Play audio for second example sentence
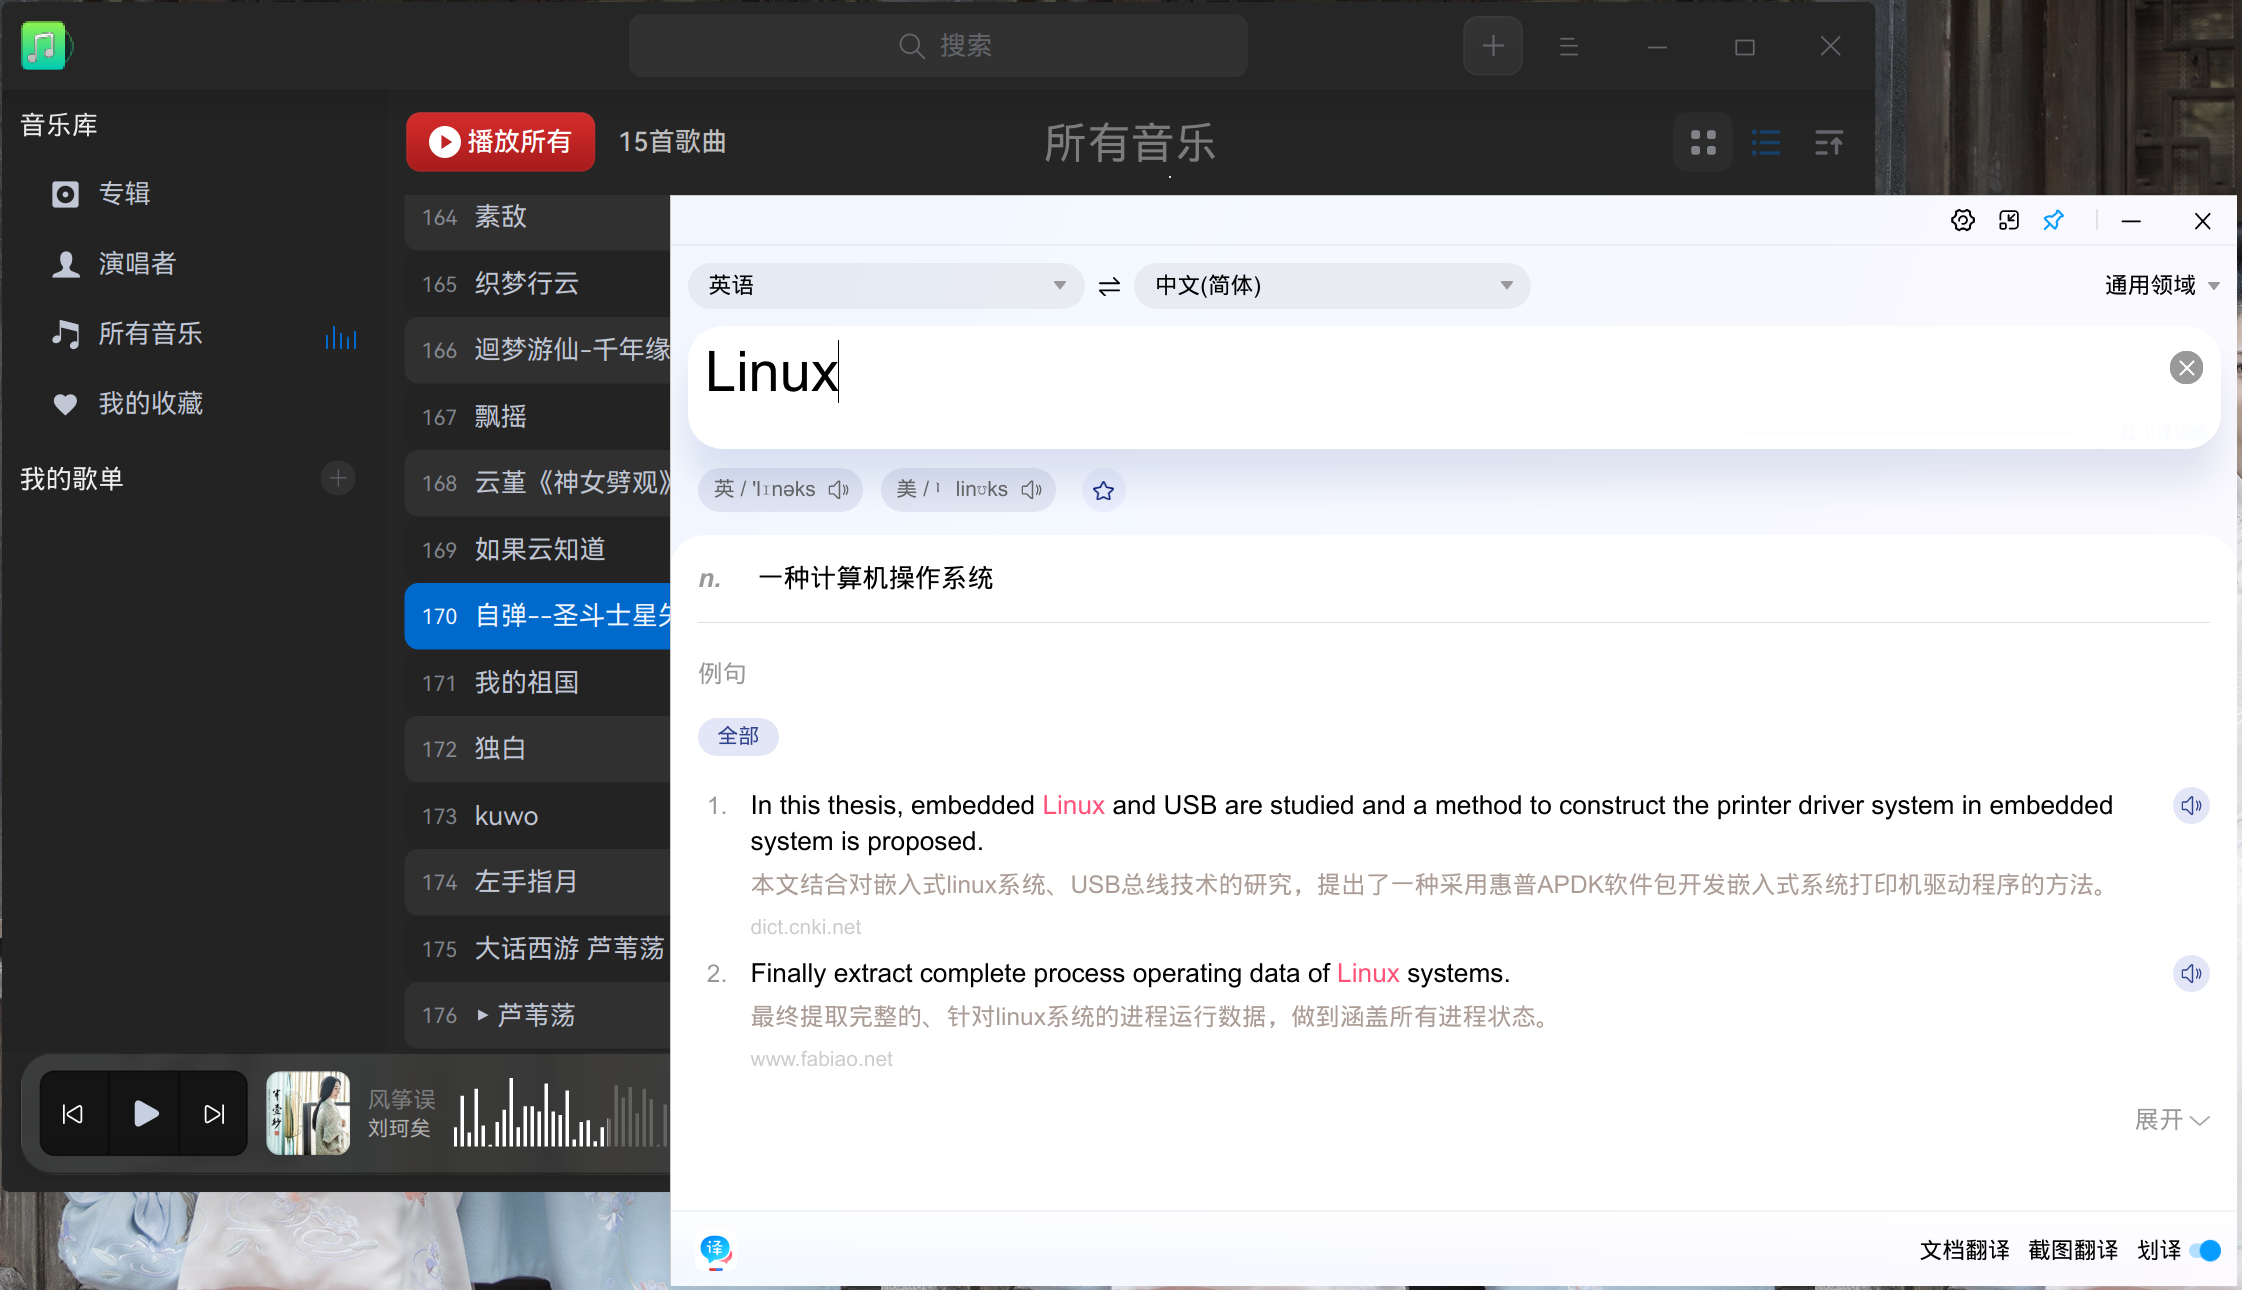Image resolution: width=2242 pixels, height=1290 pixels. click(2190, 974)
